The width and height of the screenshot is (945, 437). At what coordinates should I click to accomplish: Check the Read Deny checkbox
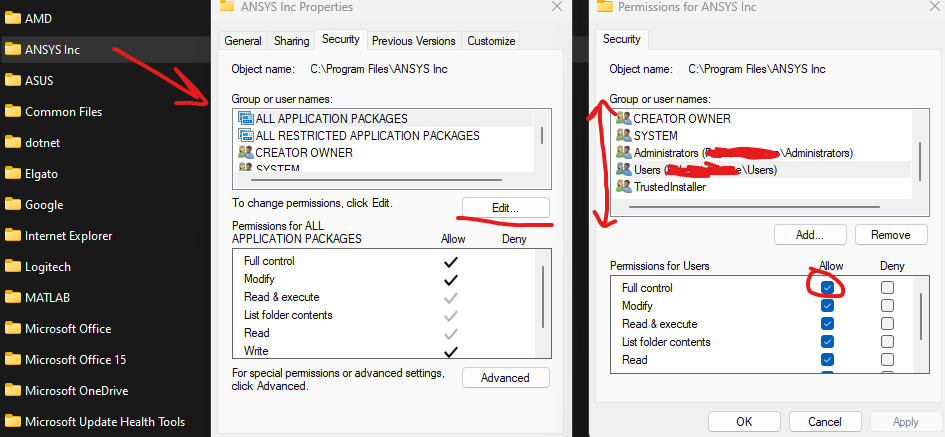[x=887, y=360]
